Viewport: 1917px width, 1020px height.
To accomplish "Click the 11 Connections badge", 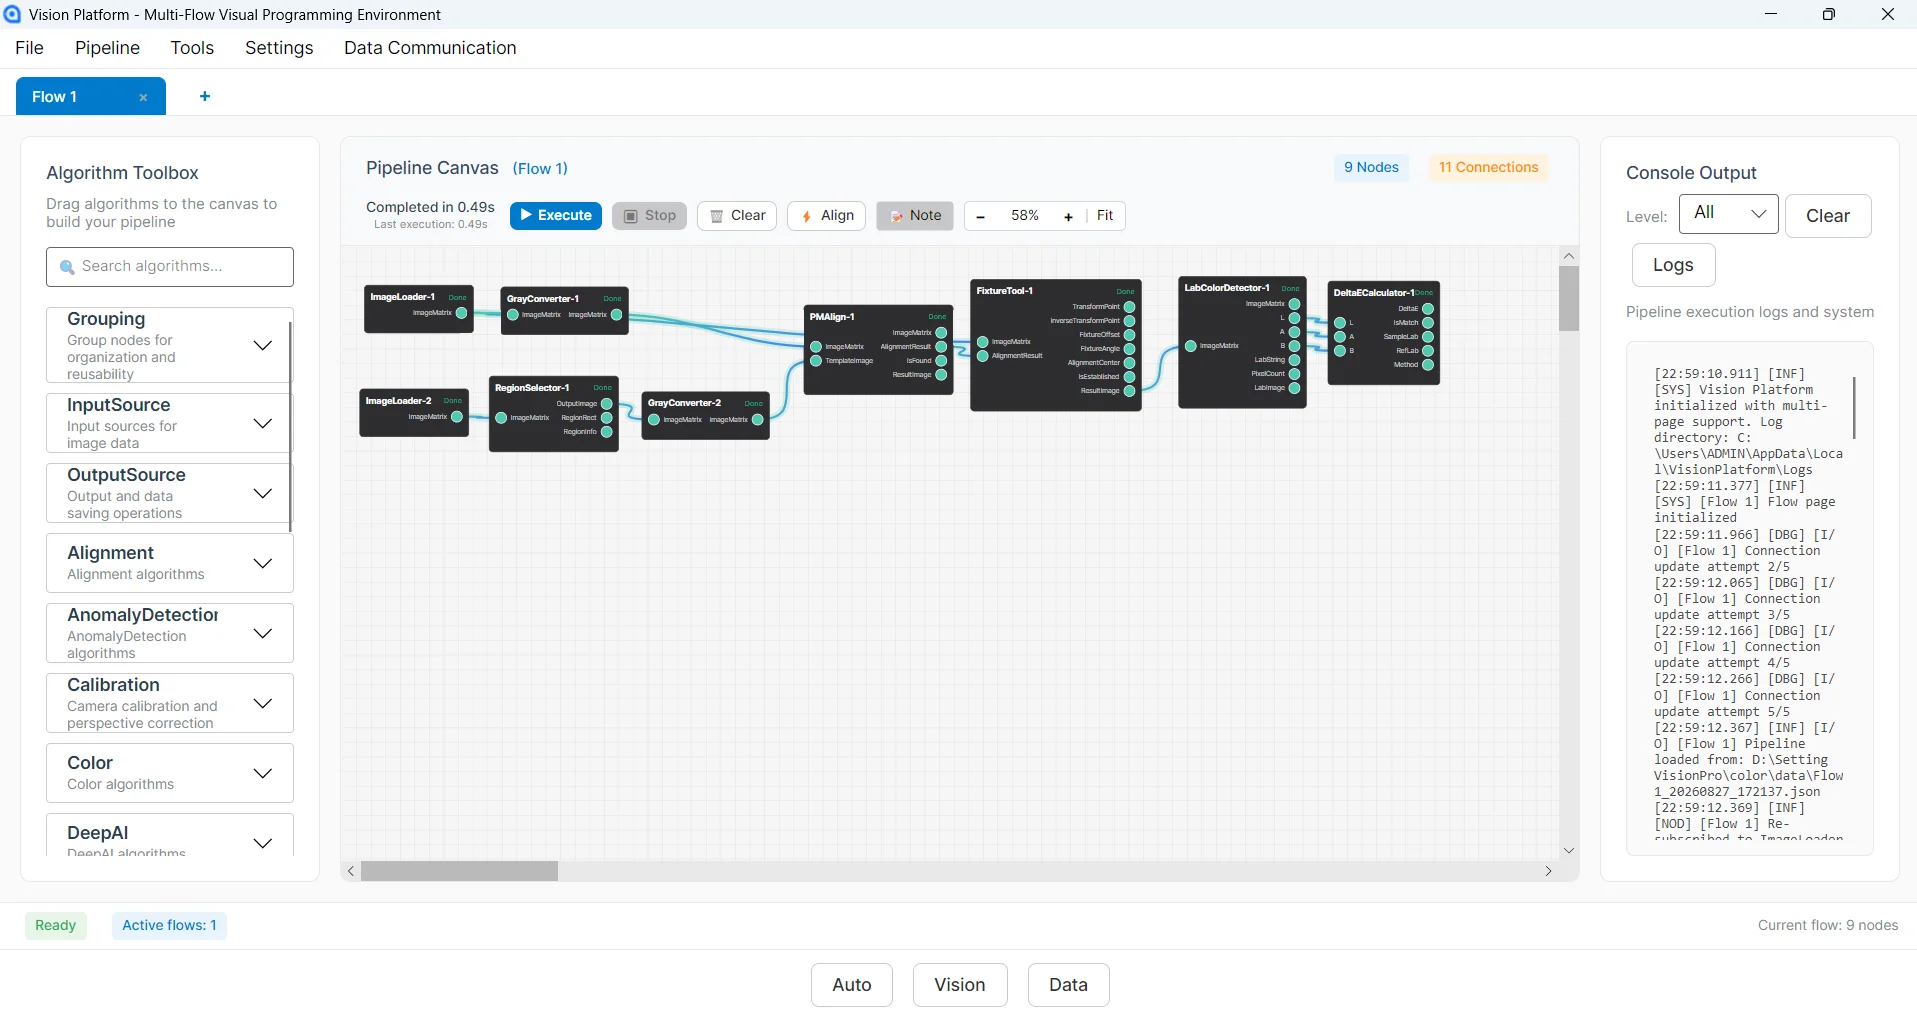I will coord(1488,168).
